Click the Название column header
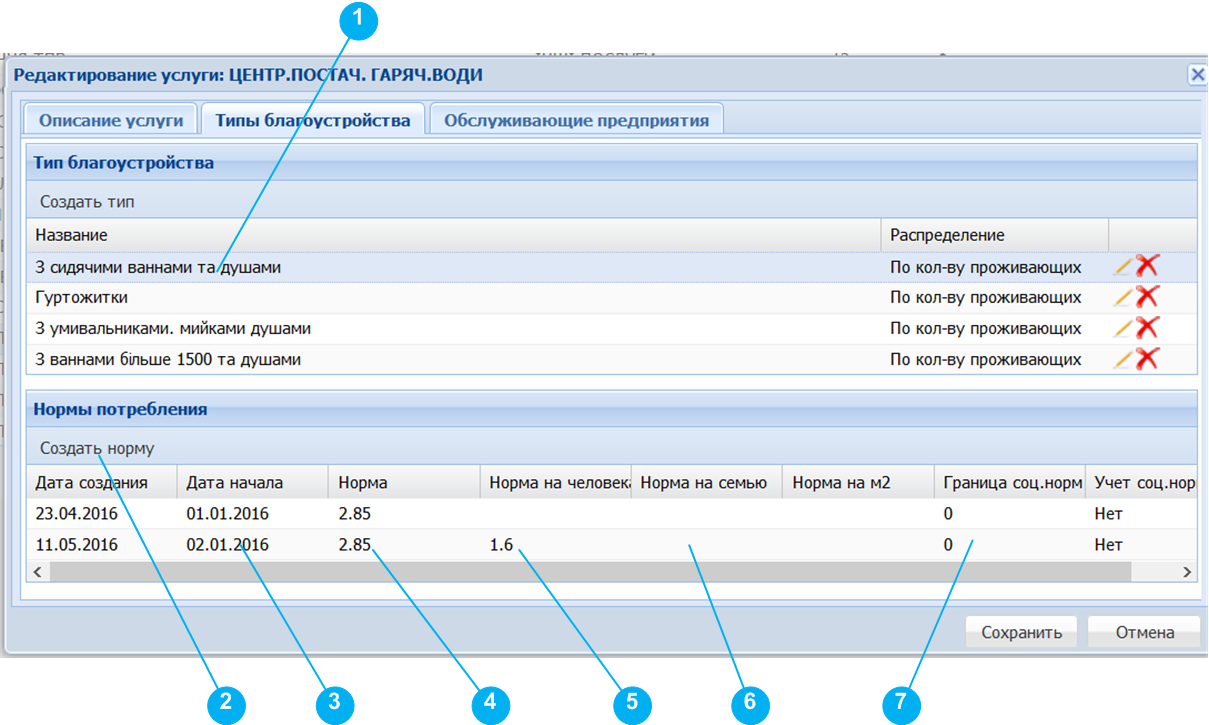 [453, 235]
